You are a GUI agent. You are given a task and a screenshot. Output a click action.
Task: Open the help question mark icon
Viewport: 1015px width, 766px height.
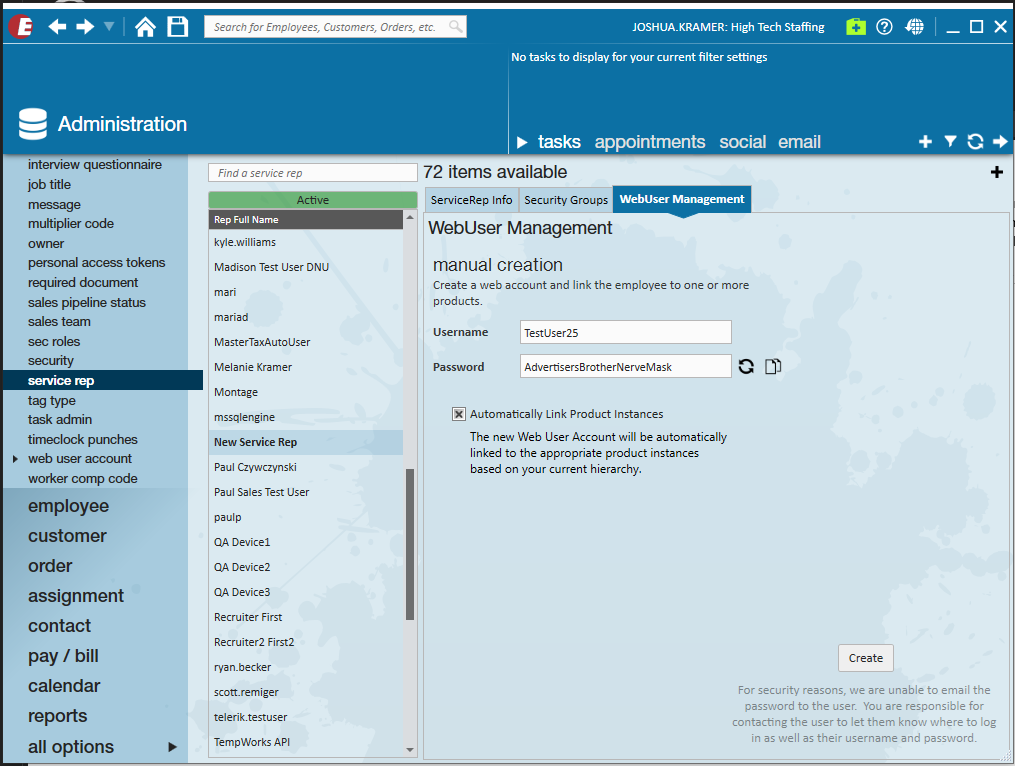(x=884, y=27)
